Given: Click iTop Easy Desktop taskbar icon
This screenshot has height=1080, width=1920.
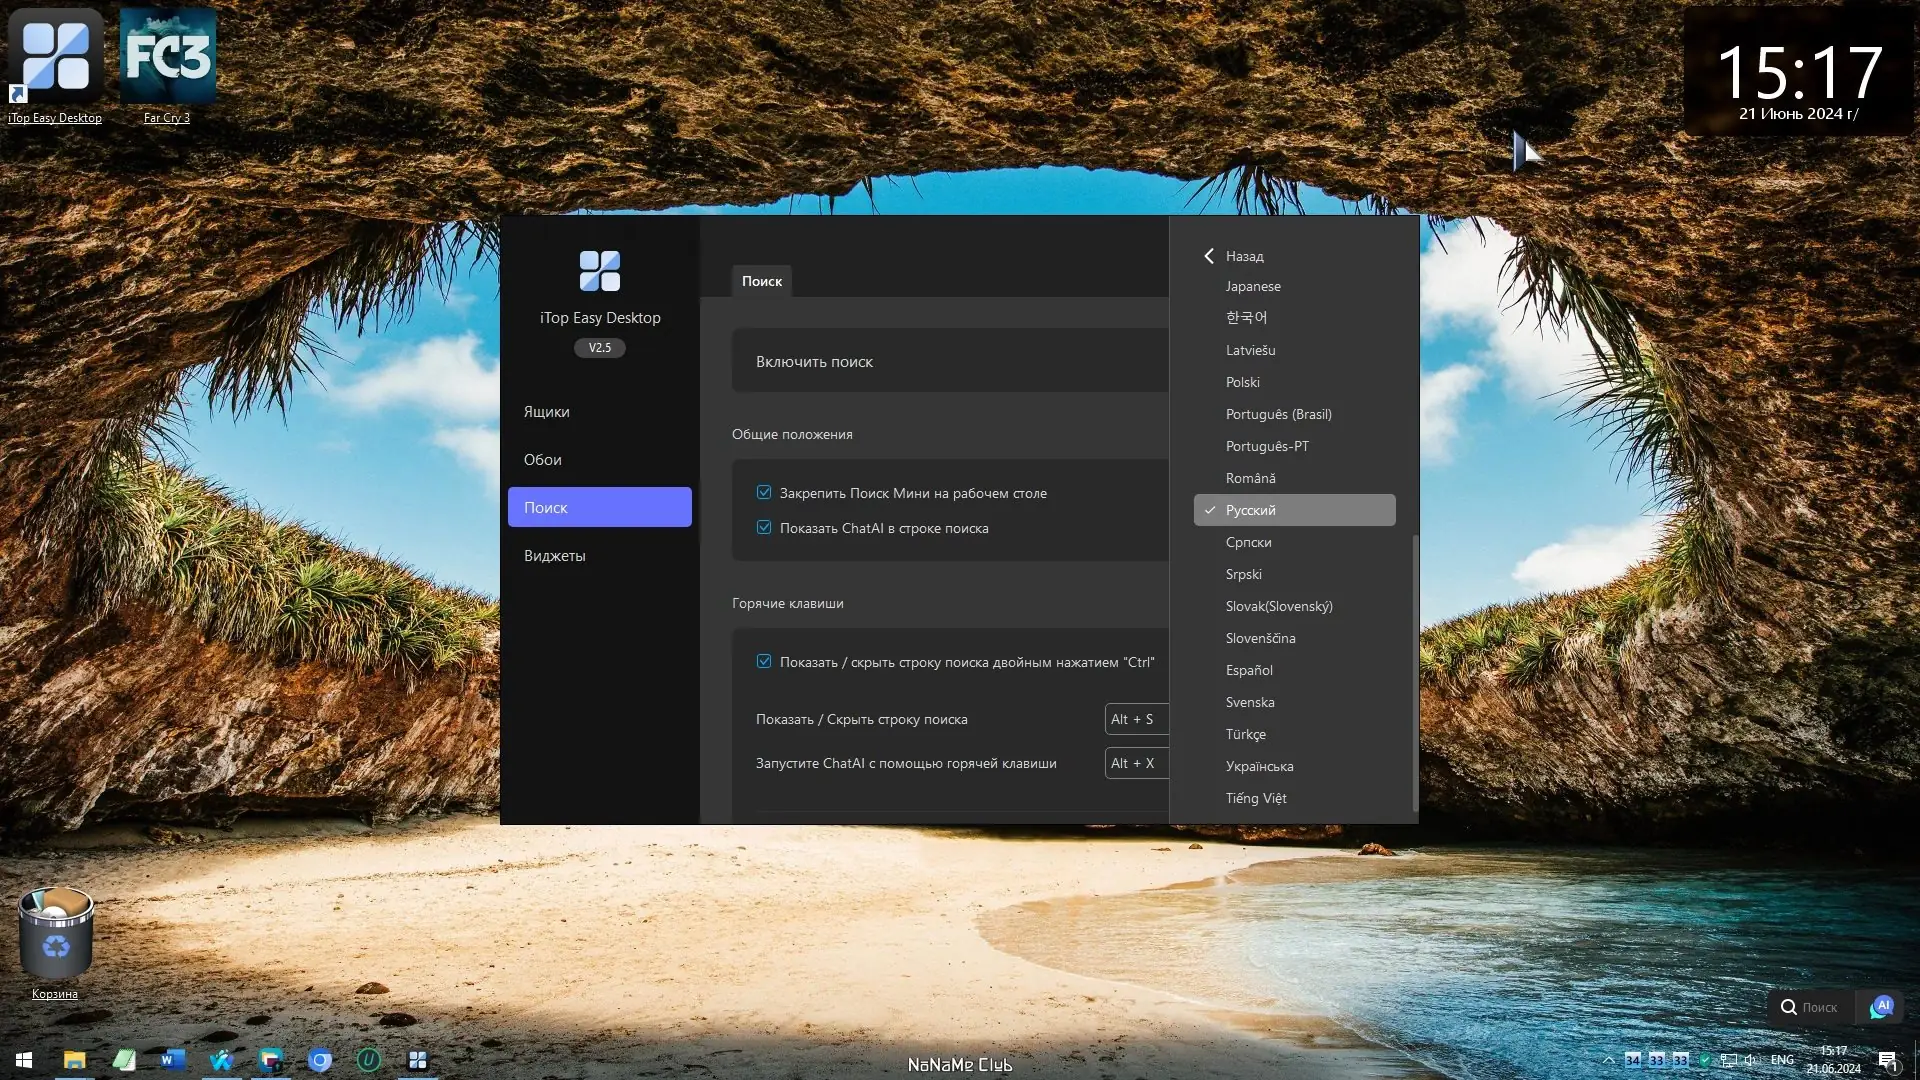Looking at the screenshot, I should pyautogui.click(x=418, y=1060).
